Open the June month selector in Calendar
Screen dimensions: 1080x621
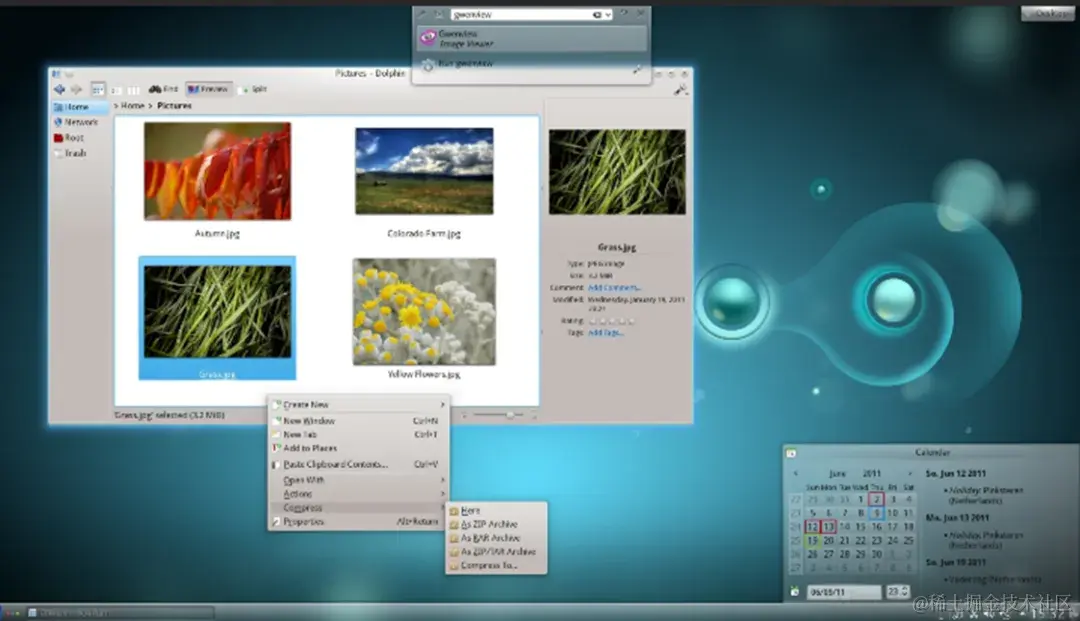(837, 474)
